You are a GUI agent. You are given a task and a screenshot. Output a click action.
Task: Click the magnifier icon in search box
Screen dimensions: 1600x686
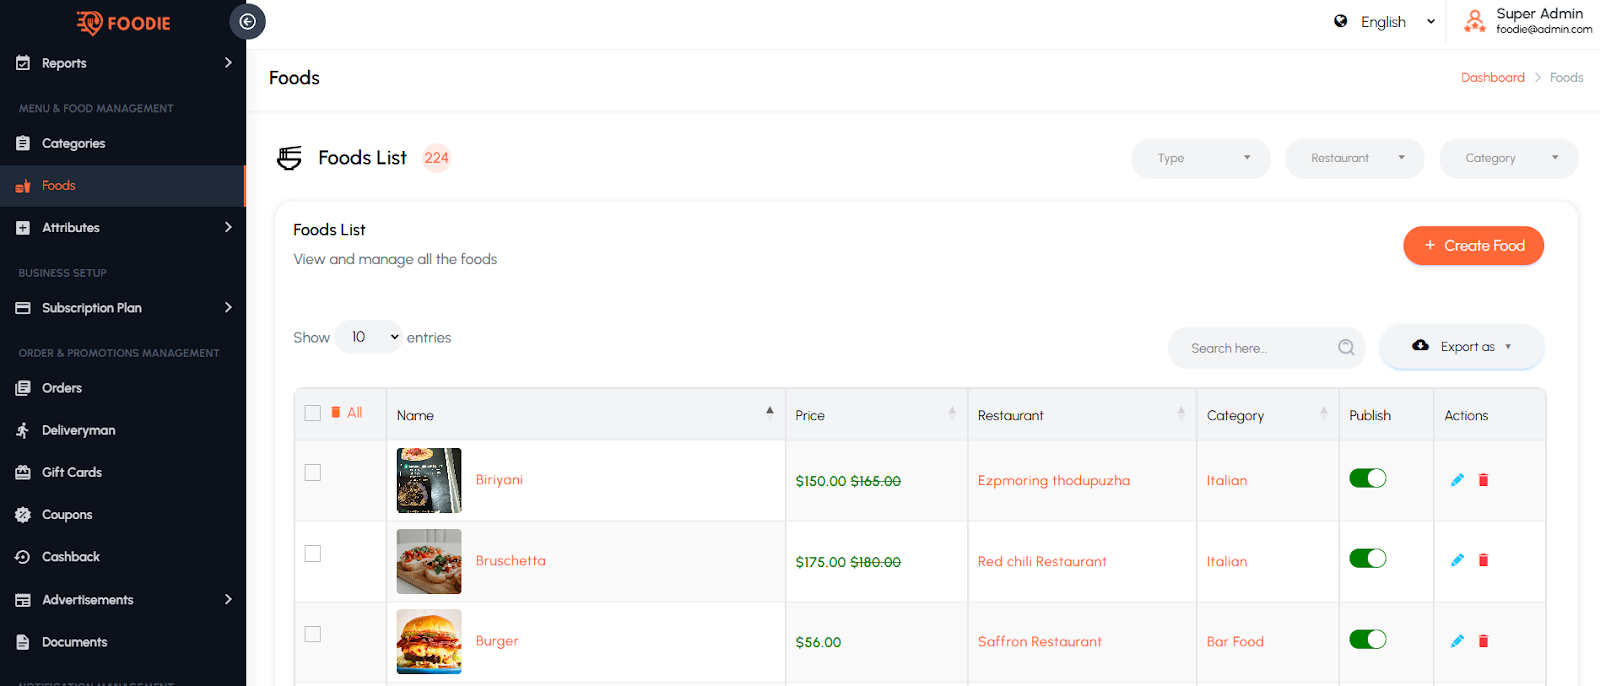pyautogui.click(x=1346, y=347)
